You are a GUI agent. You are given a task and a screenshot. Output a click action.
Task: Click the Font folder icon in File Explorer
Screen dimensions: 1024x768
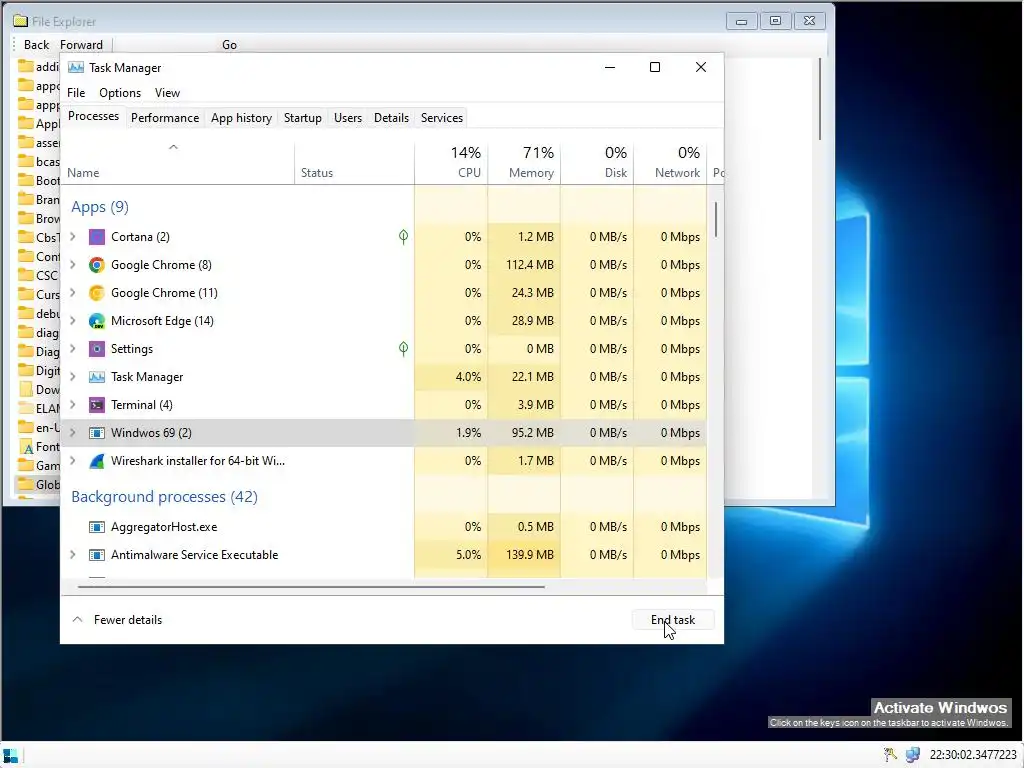[x=26, y=447]
